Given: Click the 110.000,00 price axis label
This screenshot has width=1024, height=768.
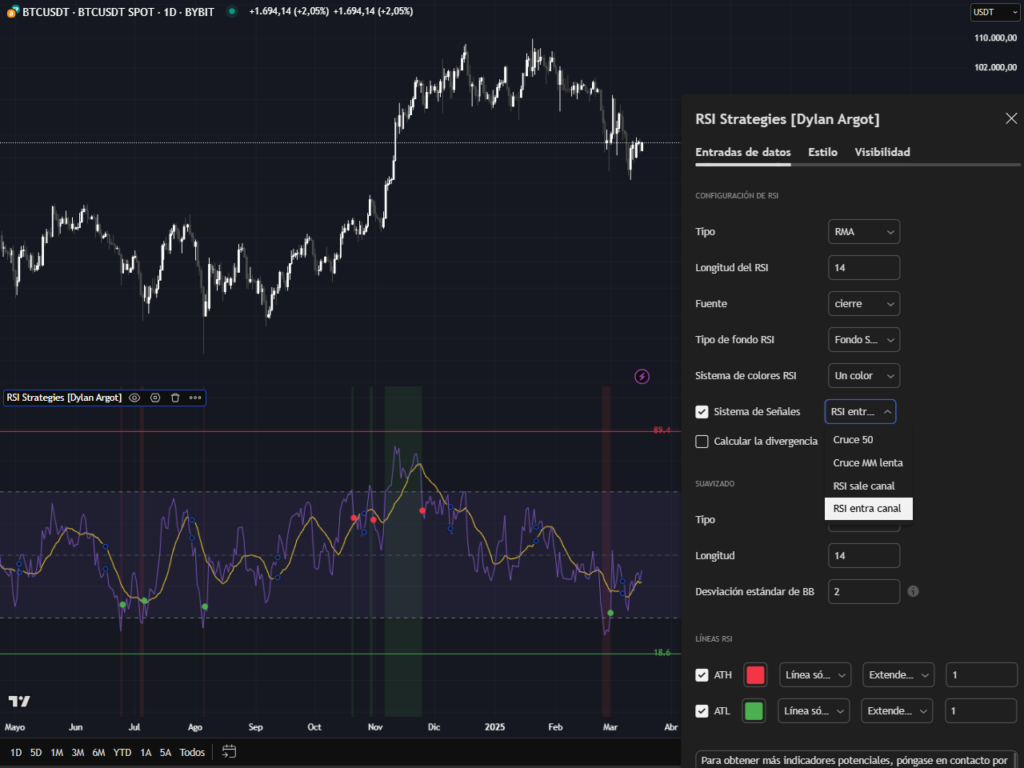Looking at the screenshot, I should 995,38.
